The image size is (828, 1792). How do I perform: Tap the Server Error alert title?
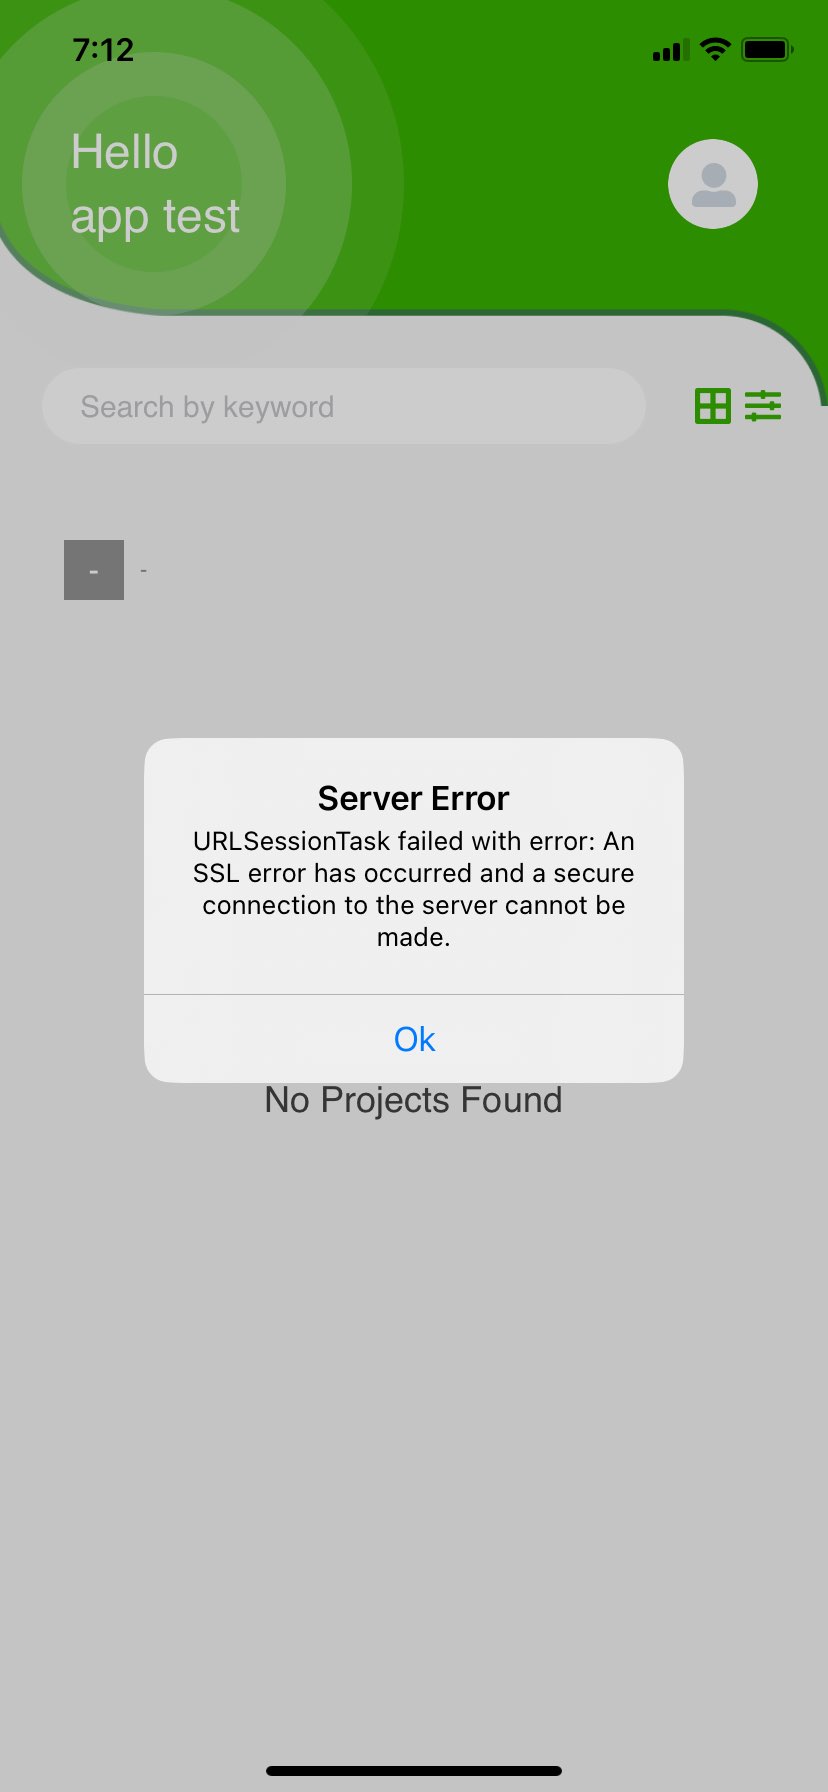coord(414,798)
